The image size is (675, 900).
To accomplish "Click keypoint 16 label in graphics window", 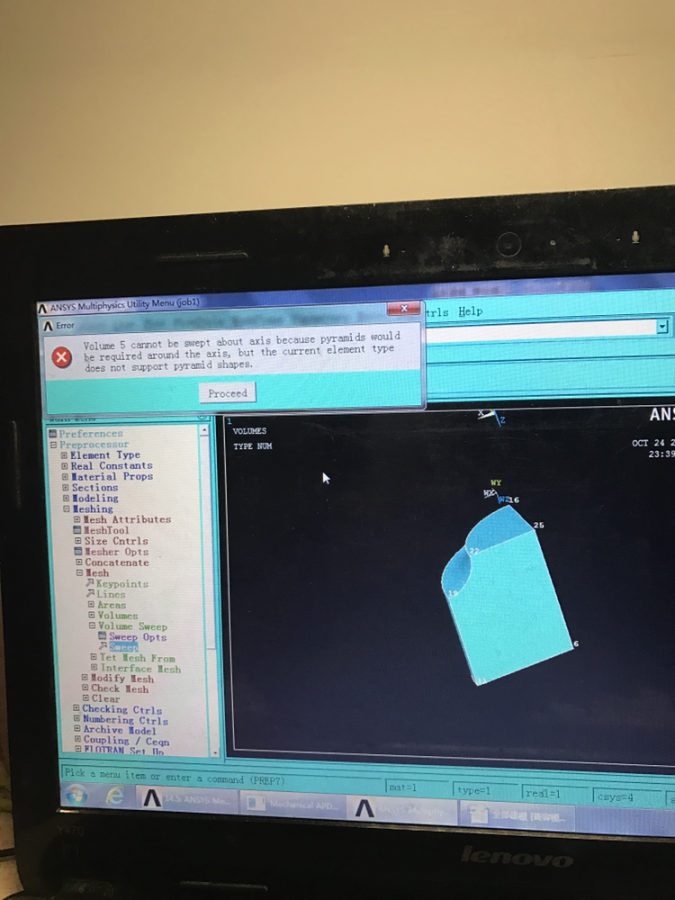I will [514, 500].
